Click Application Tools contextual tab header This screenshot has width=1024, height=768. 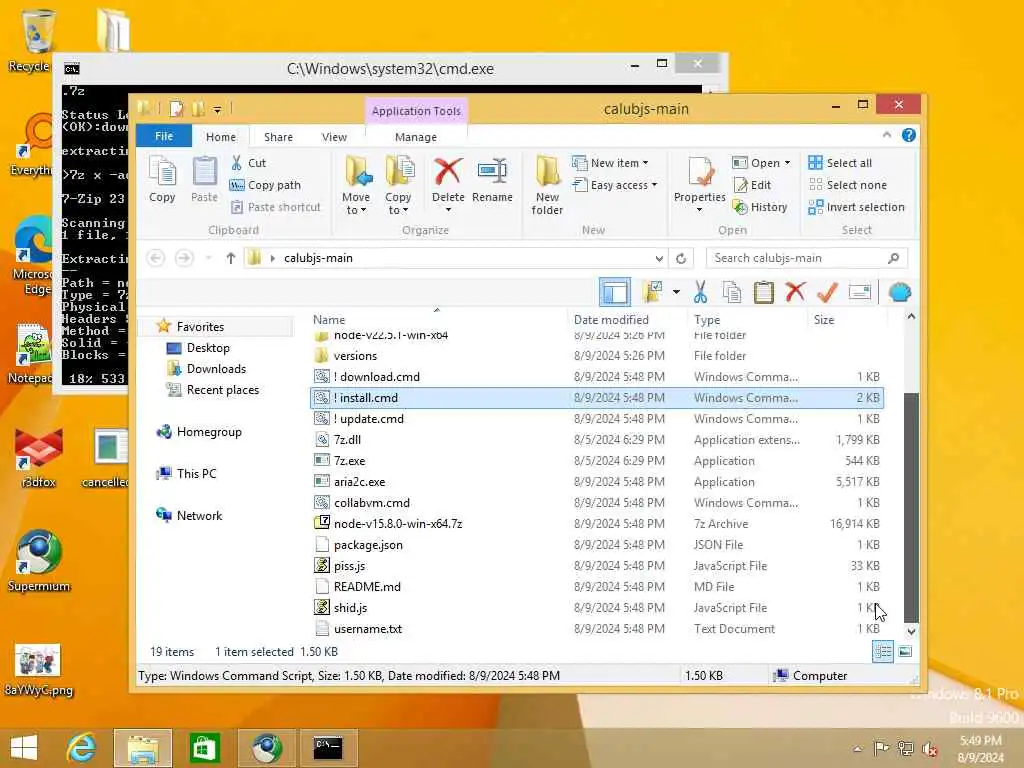click(416, 111)
